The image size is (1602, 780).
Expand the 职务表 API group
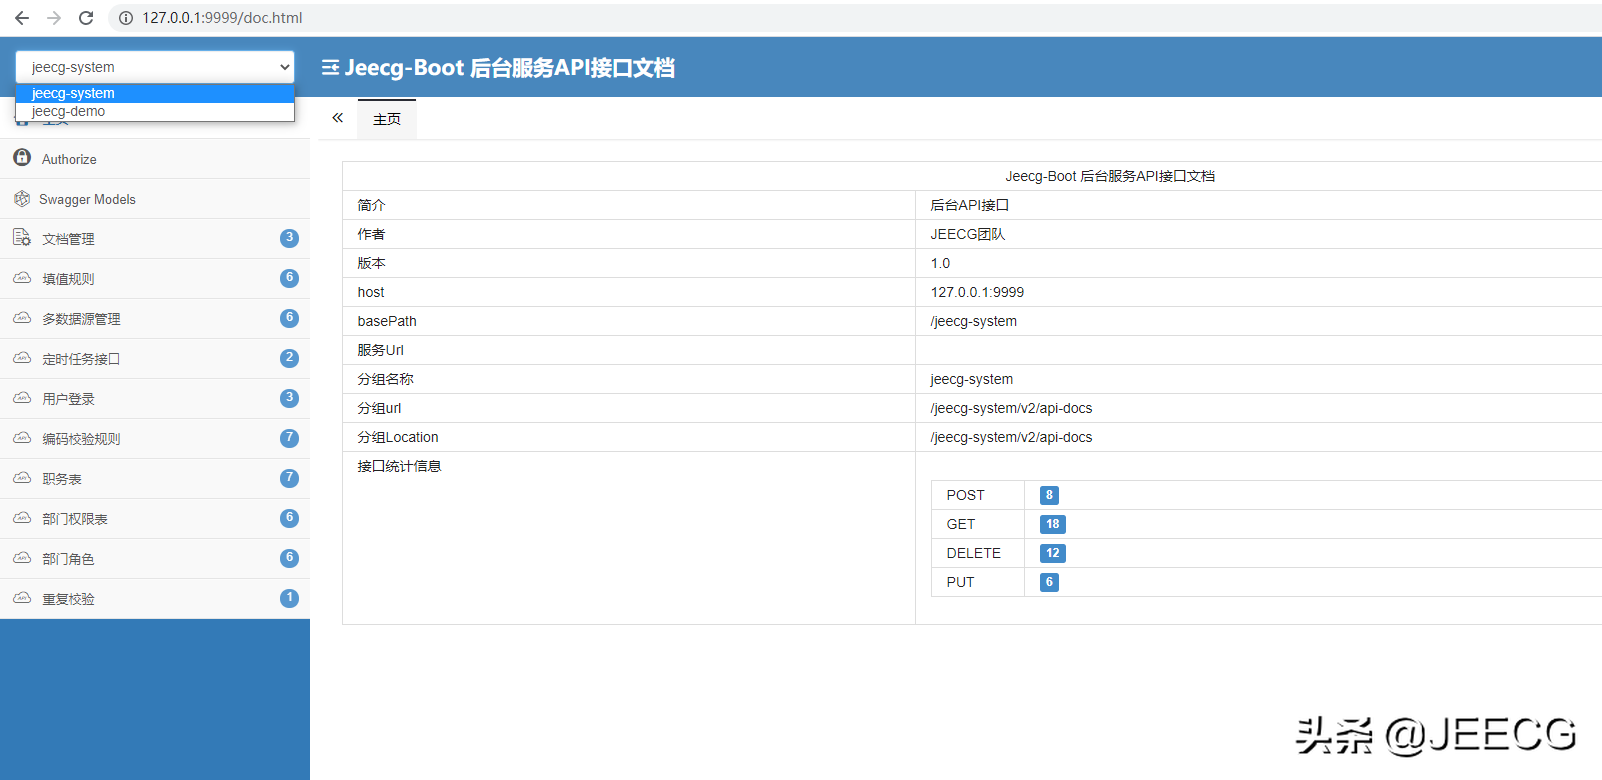(x=155, y=479)
